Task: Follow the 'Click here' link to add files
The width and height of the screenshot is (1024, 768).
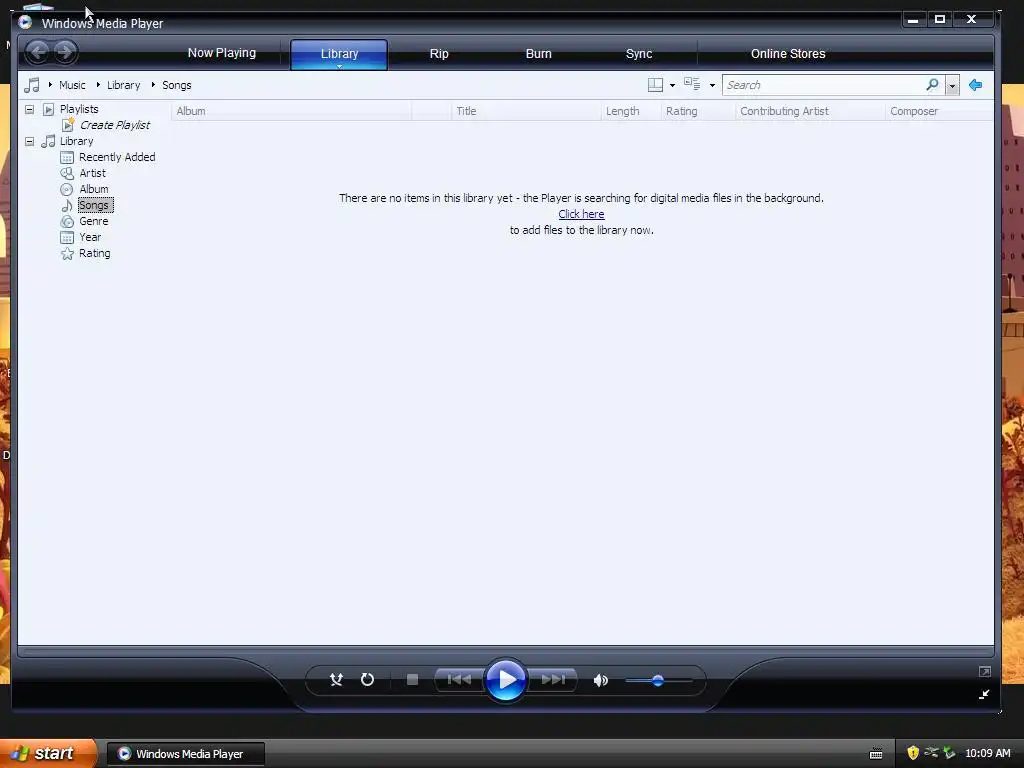Action: coord(581,214)
